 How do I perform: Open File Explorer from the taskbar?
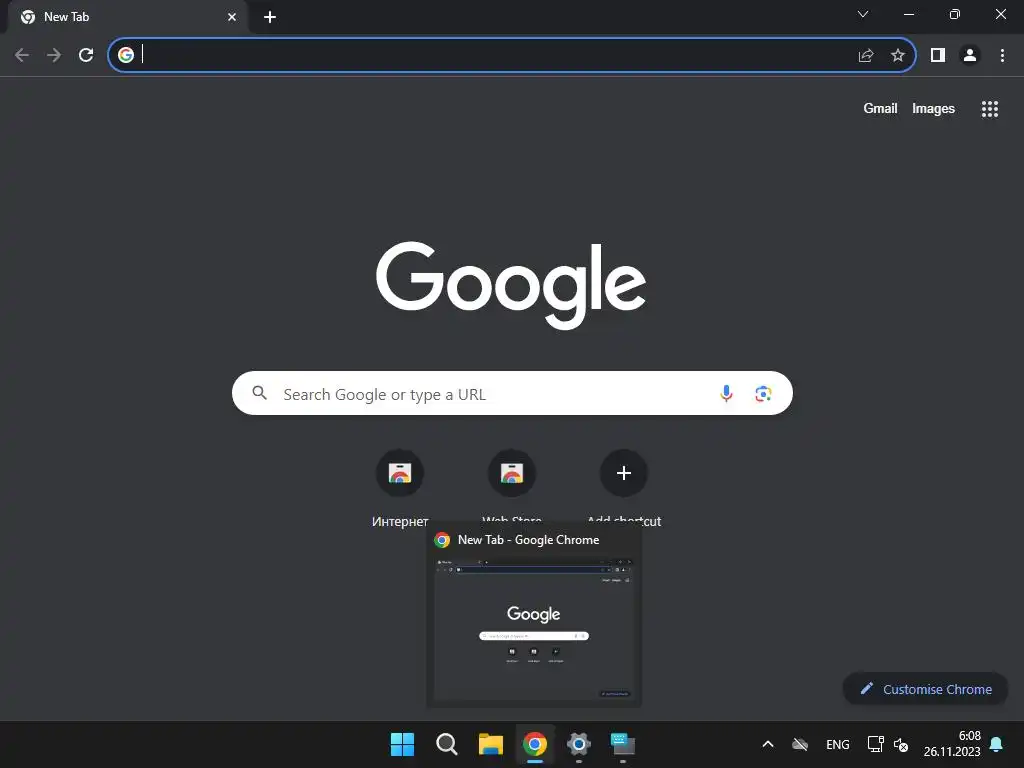pyautogui.click(x=490, y=744)
